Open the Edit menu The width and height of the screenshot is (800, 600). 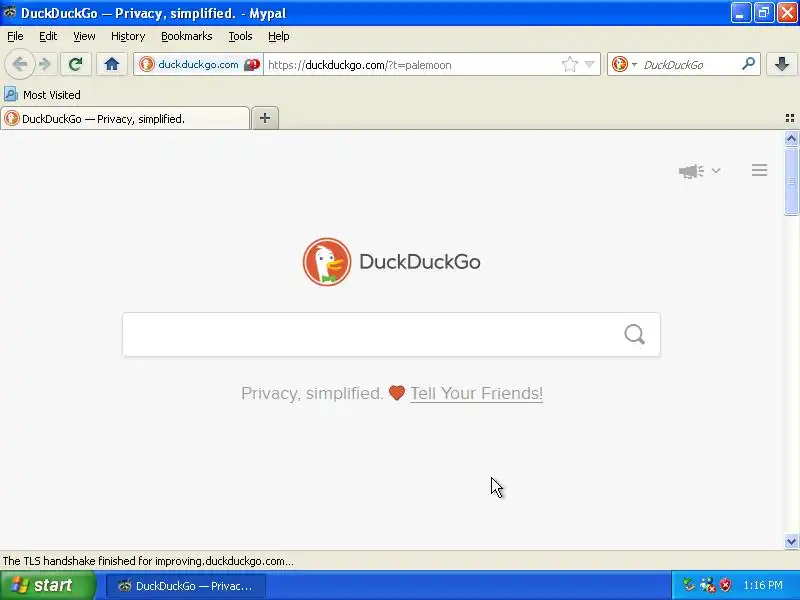click(48, 36)
